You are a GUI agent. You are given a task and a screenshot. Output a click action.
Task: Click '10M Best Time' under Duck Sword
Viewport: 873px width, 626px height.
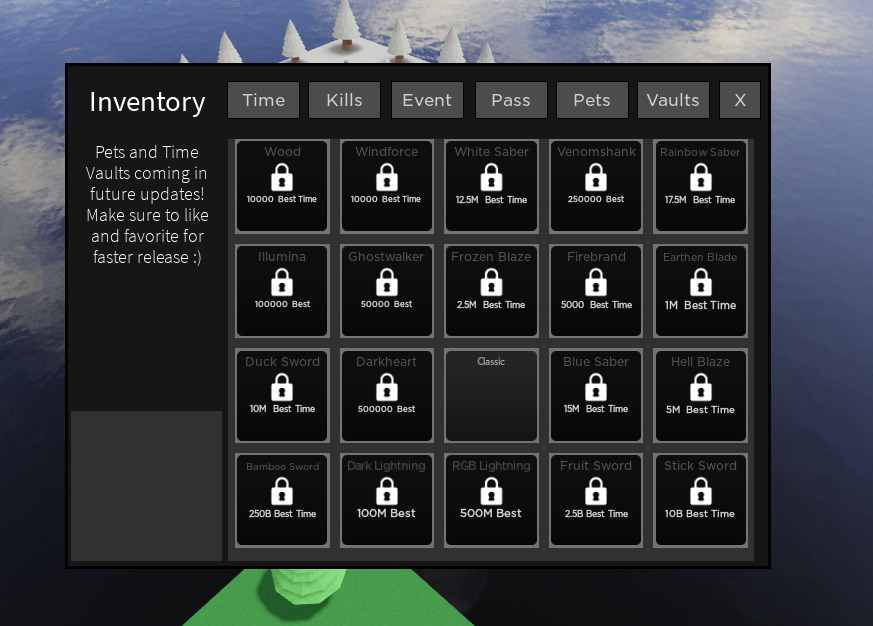[282, 409]
